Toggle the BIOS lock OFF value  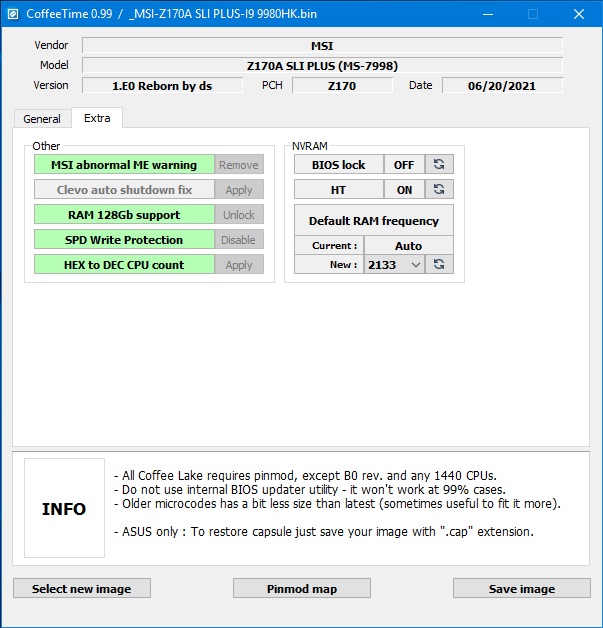[x=404, y=164]
